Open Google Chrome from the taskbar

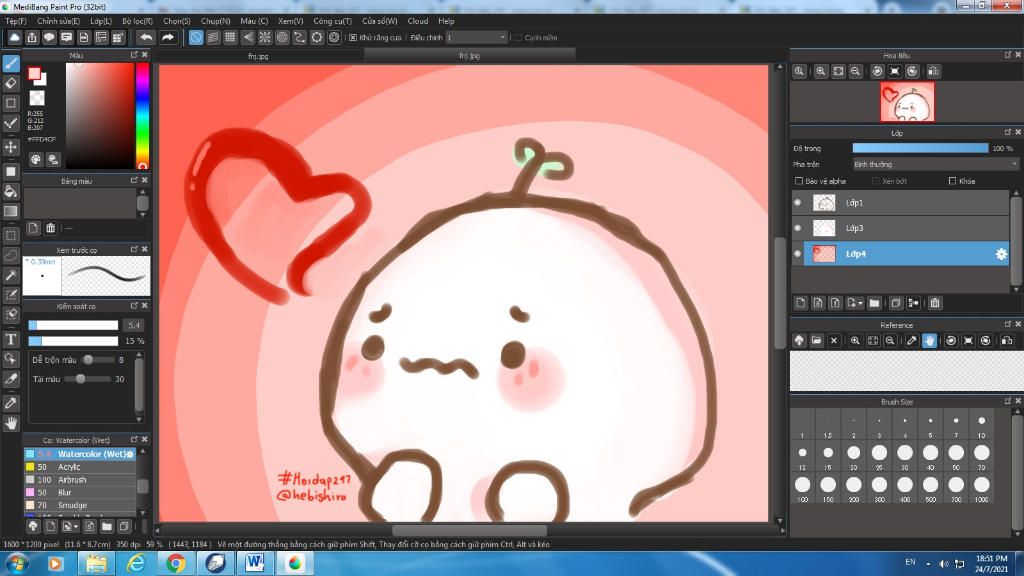[x=176, y=563]
